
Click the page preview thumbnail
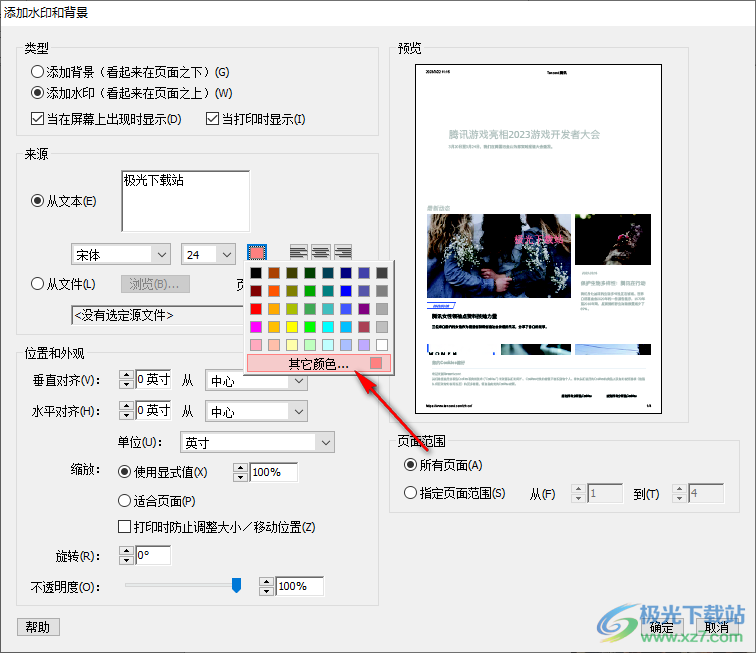coord(538,239)
